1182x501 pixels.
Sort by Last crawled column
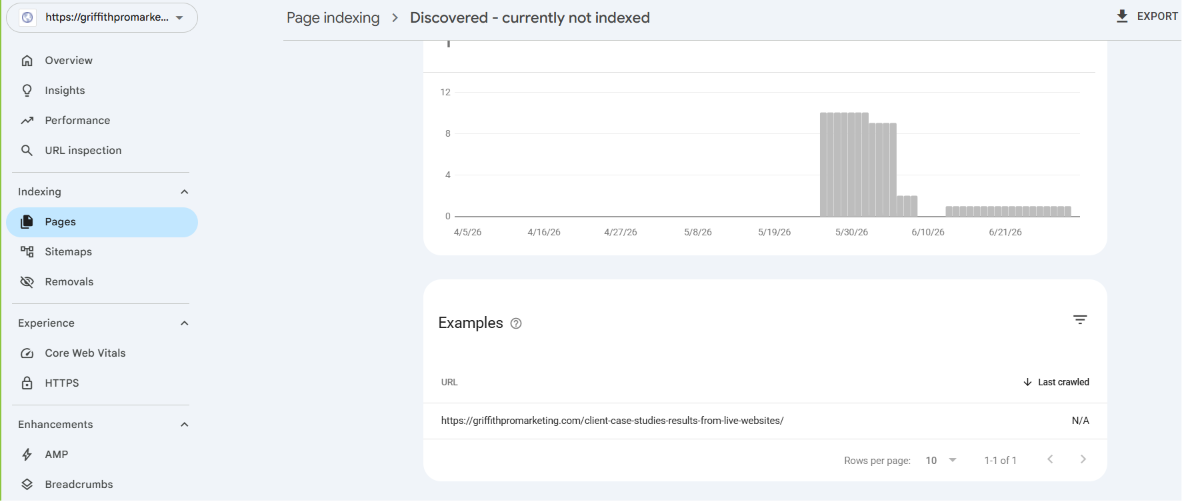(1056, 383)
